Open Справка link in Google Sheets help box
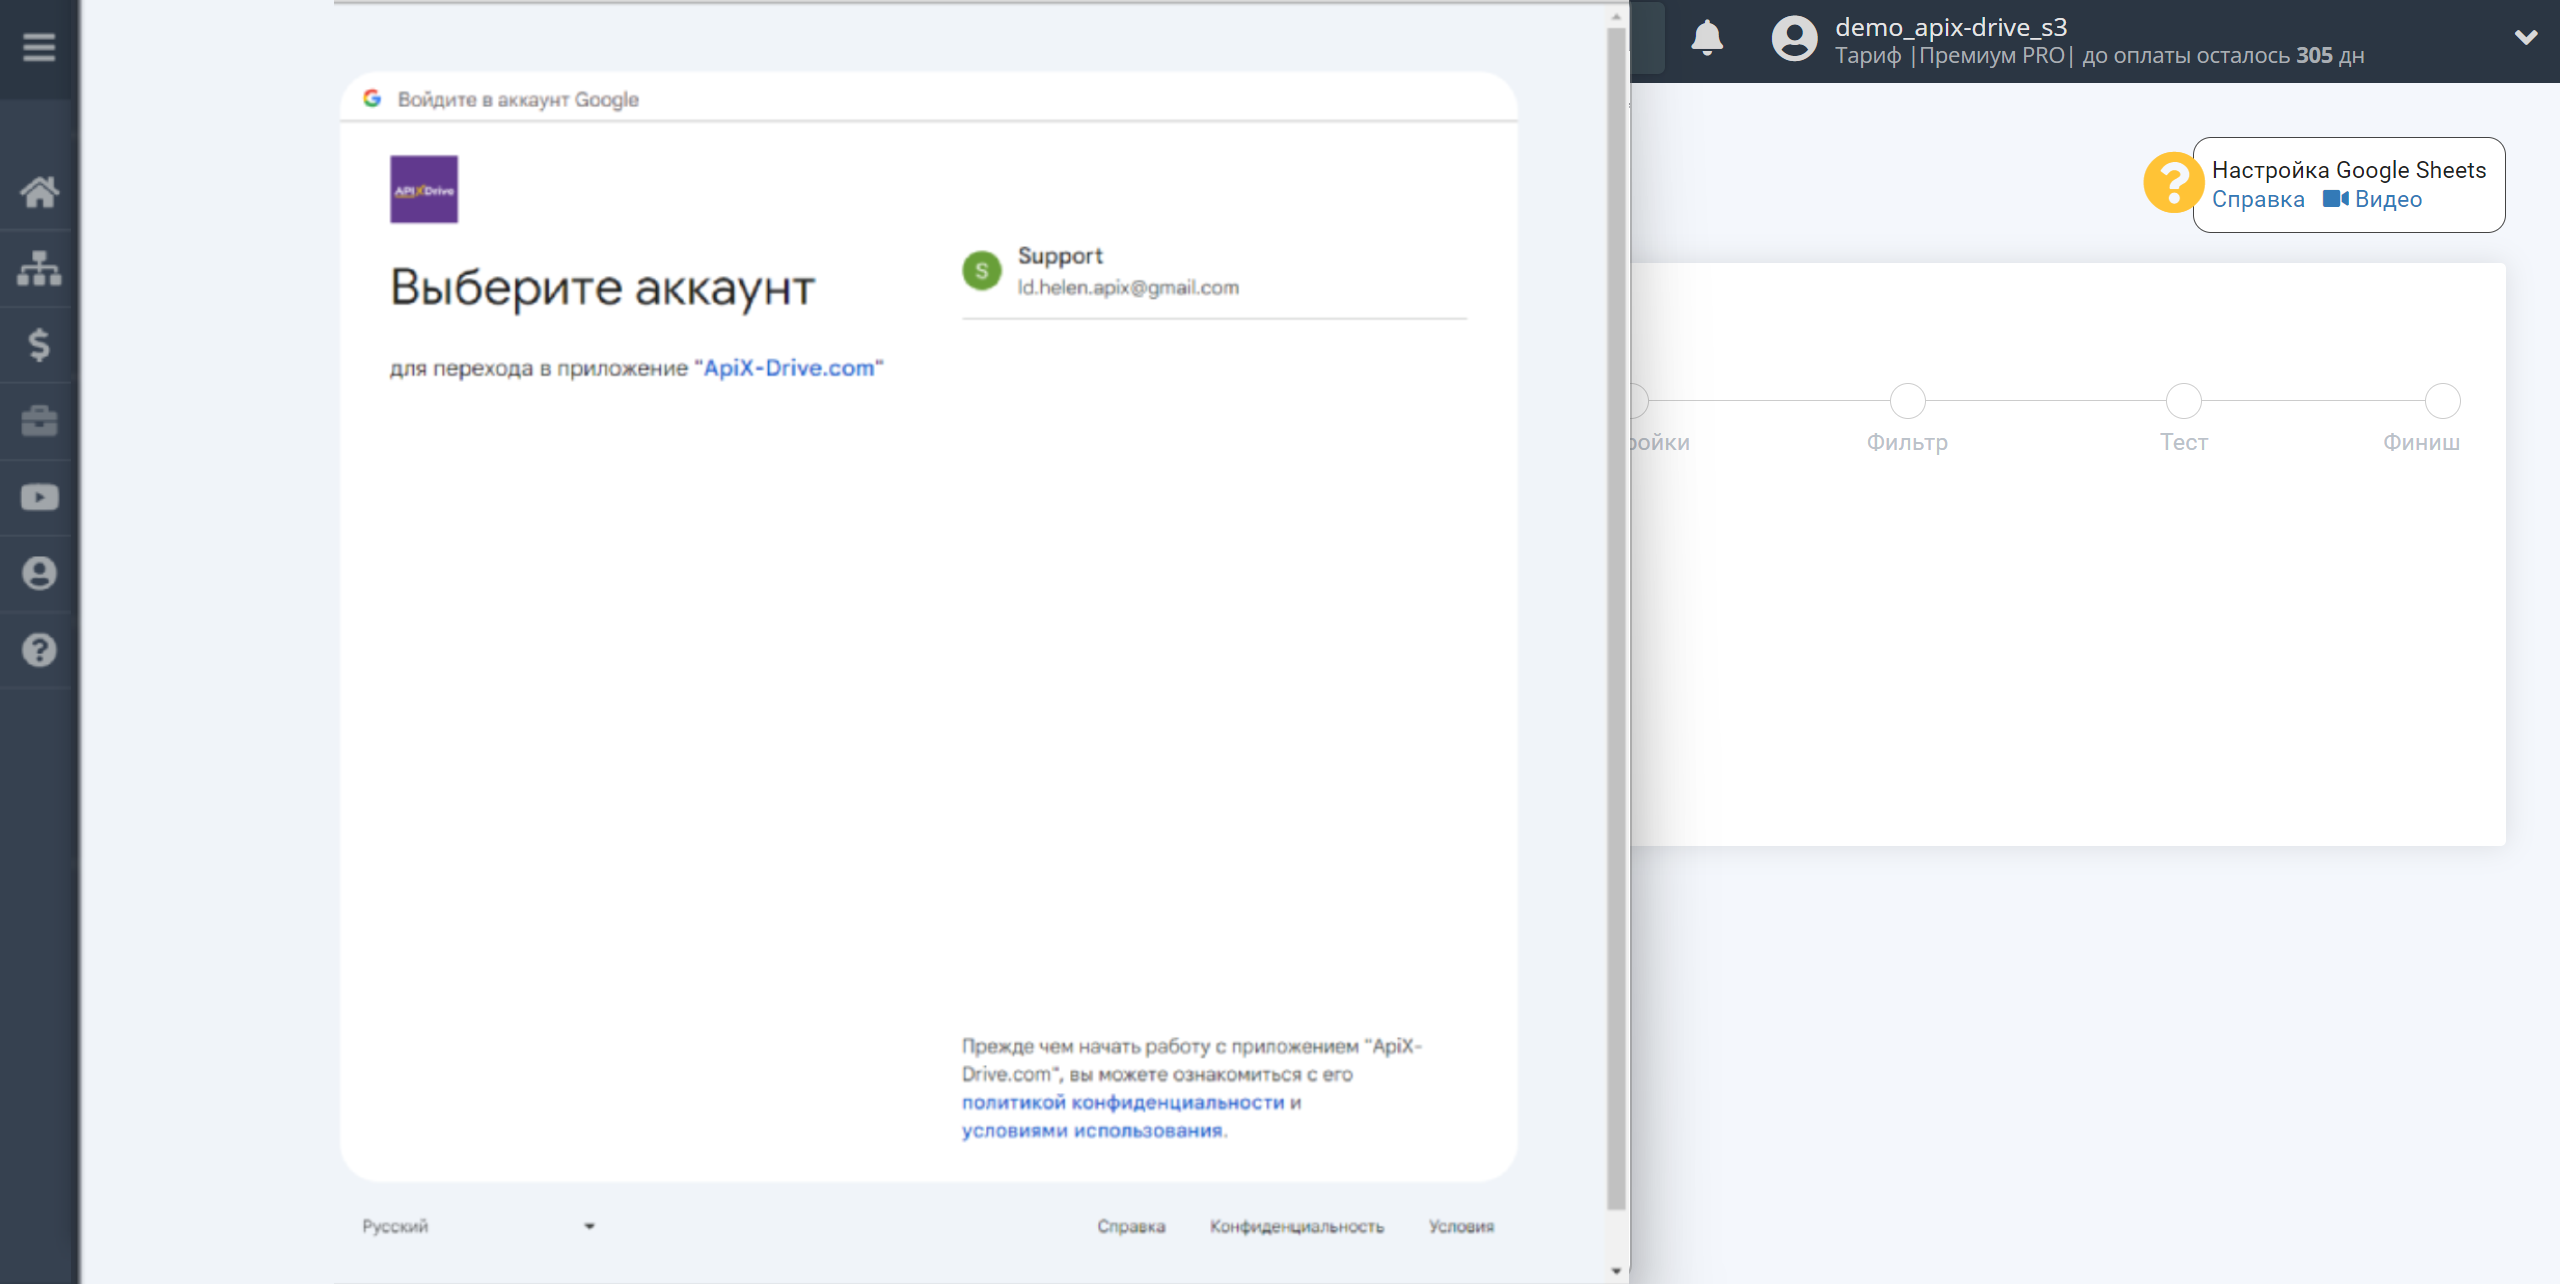This screenshot has height=1284, width=2560. point(2258,199)
